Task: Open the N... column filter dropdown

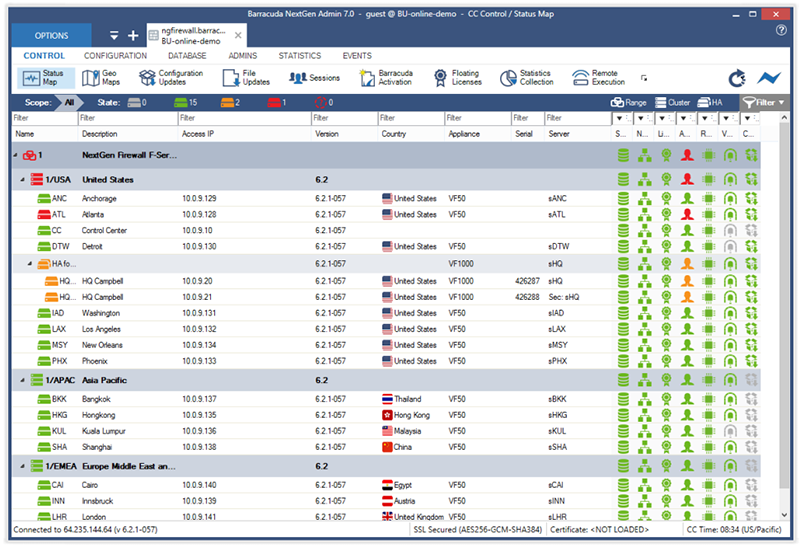Action: click(641, 118)
